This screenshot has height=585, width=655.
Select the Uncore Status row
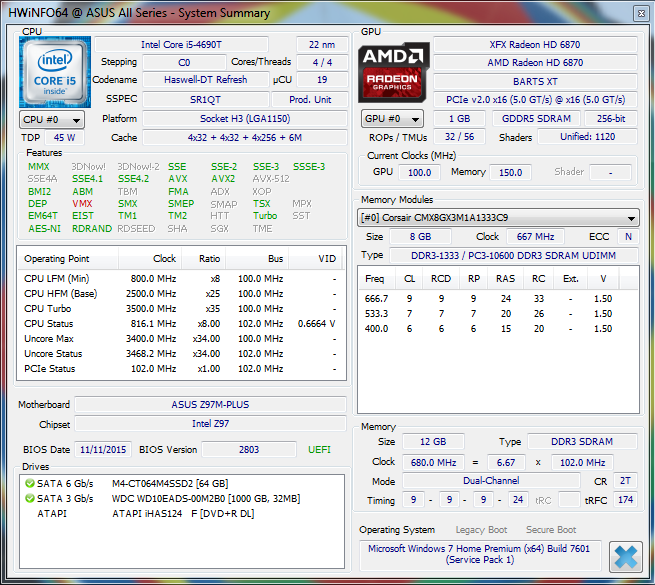[182, 354]
